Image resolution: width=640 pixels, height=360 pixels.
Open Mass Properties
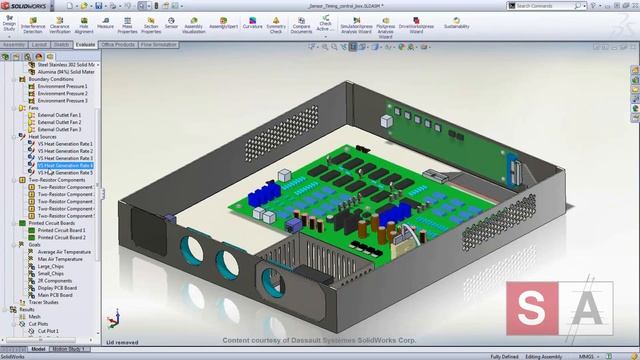(x=127, y=25)
